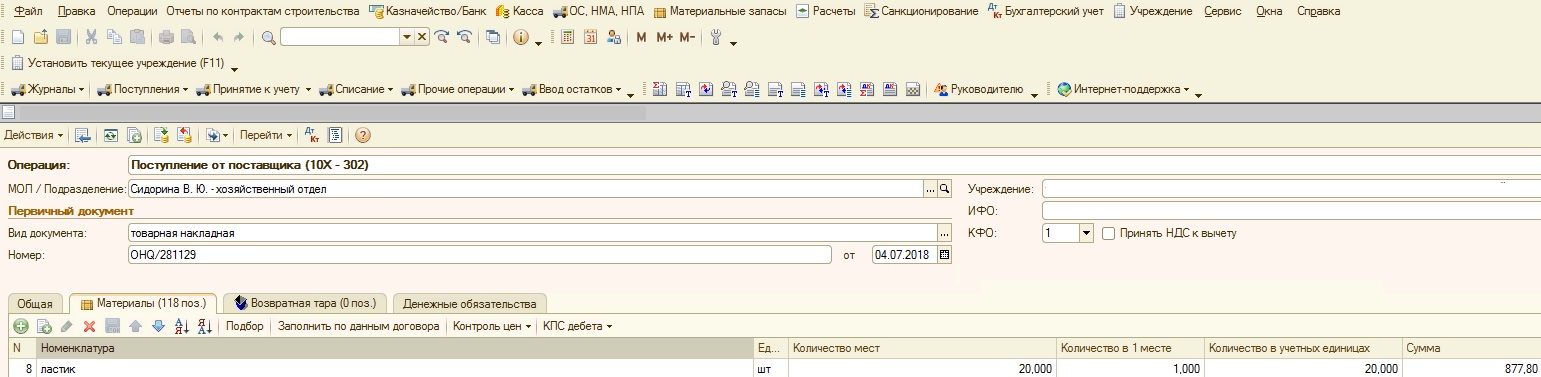
Task: Click the Номер field containing OHQ/281129
Action: click(x=480, y=255)
